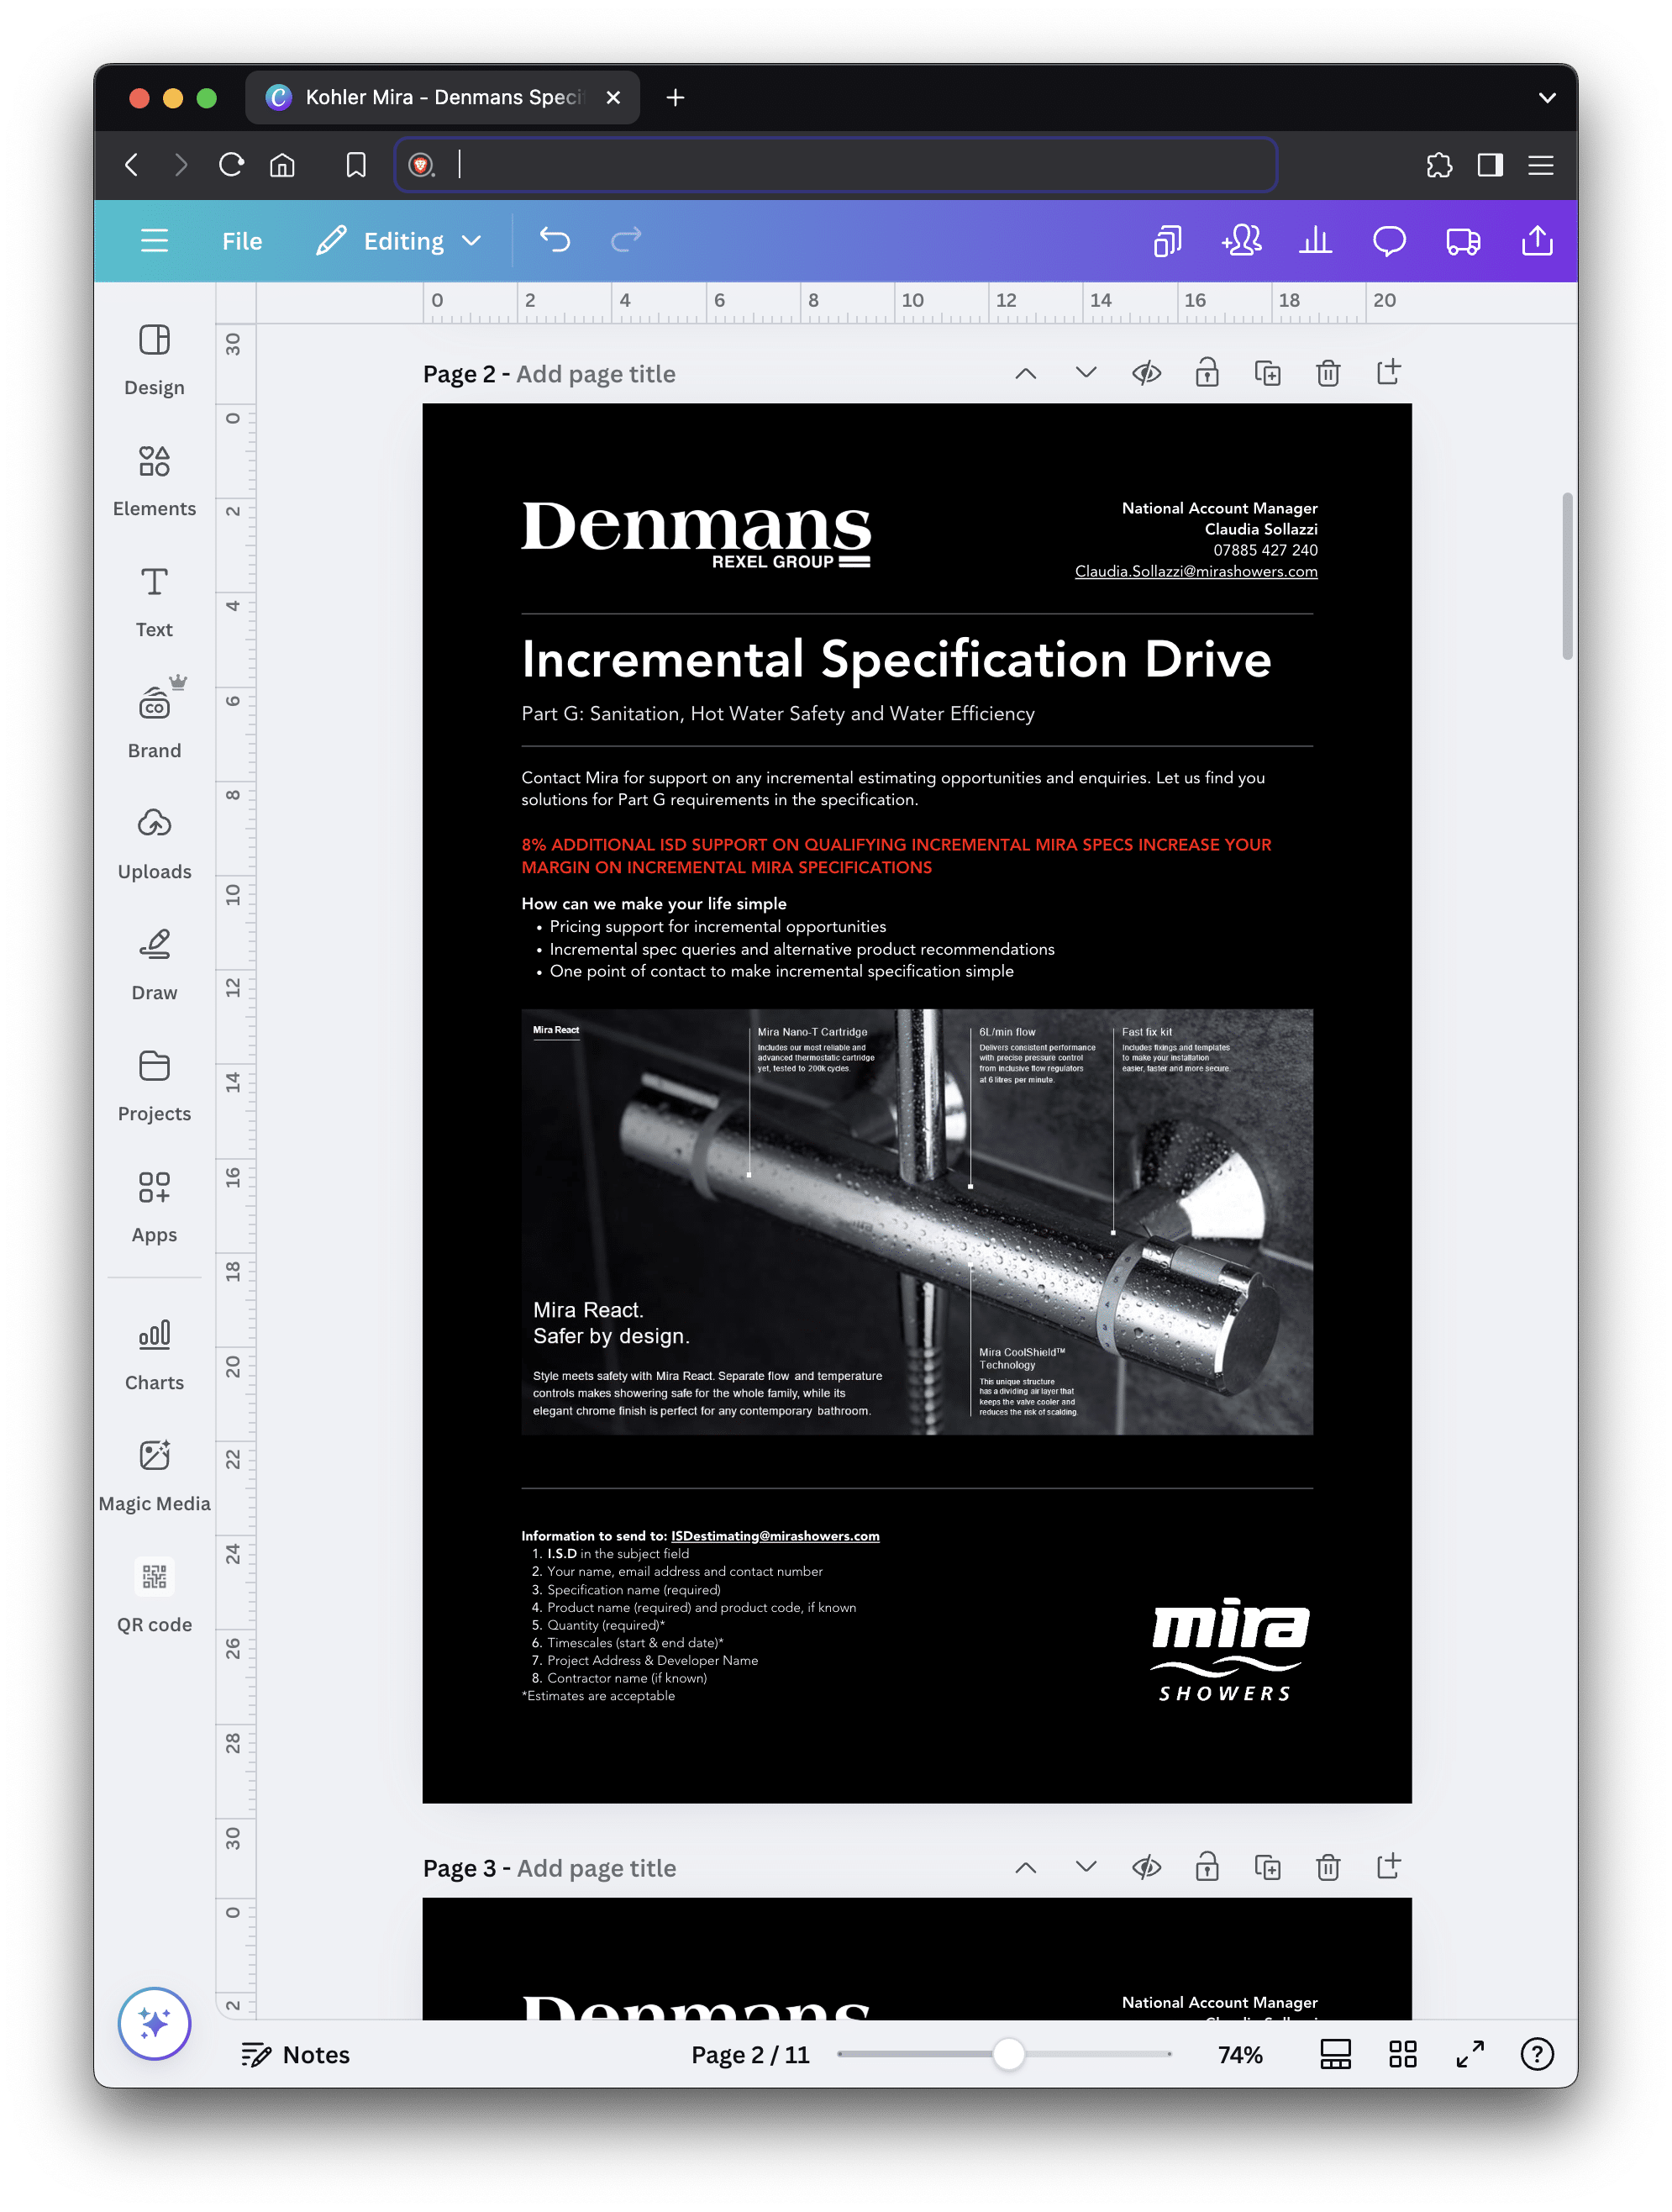The height and width of the screenshot is (2212, 1672).
Task: Undo the last action
Action: (554, 241)
